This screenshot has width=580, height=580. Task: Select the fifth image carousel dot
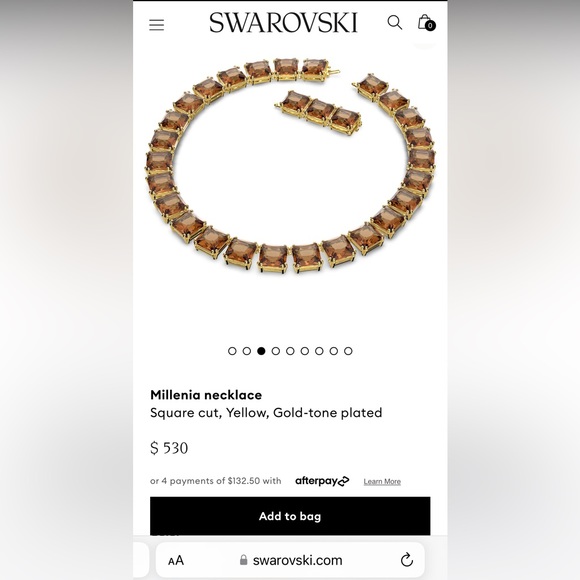pyautogui.click(x=290, y=351)
